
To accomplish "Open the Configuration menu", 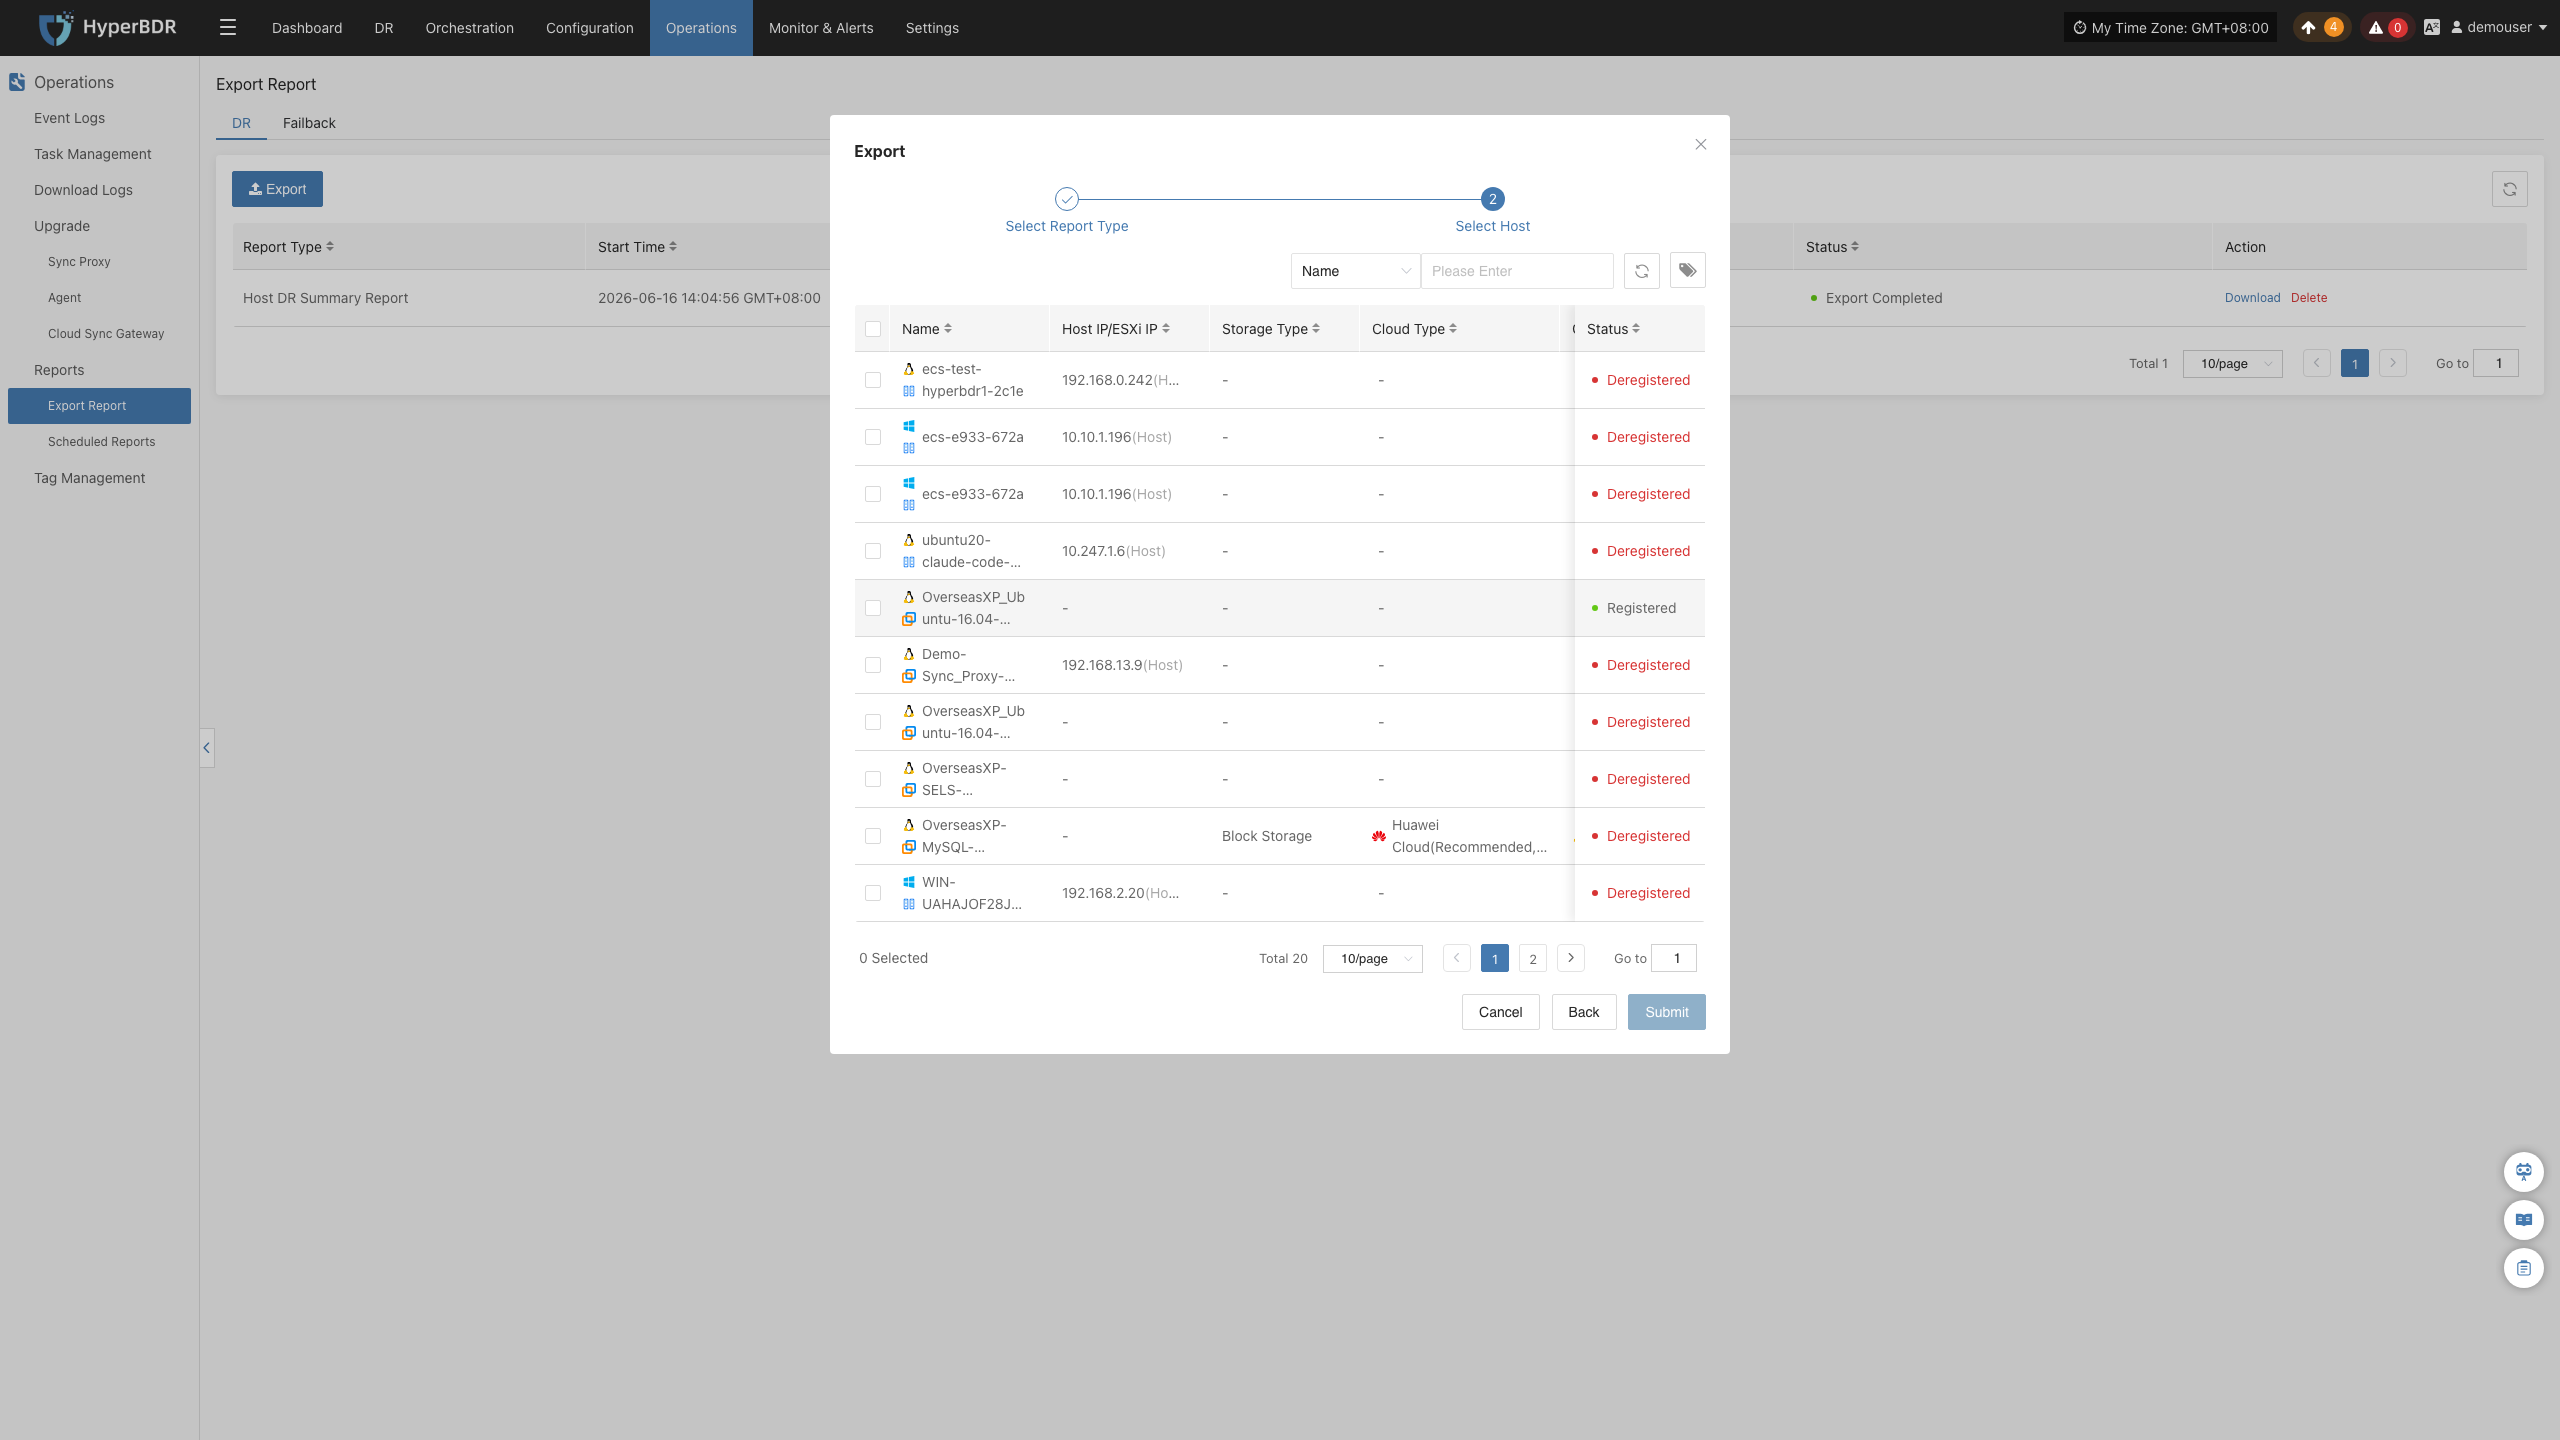I will [x=590, y=28].
